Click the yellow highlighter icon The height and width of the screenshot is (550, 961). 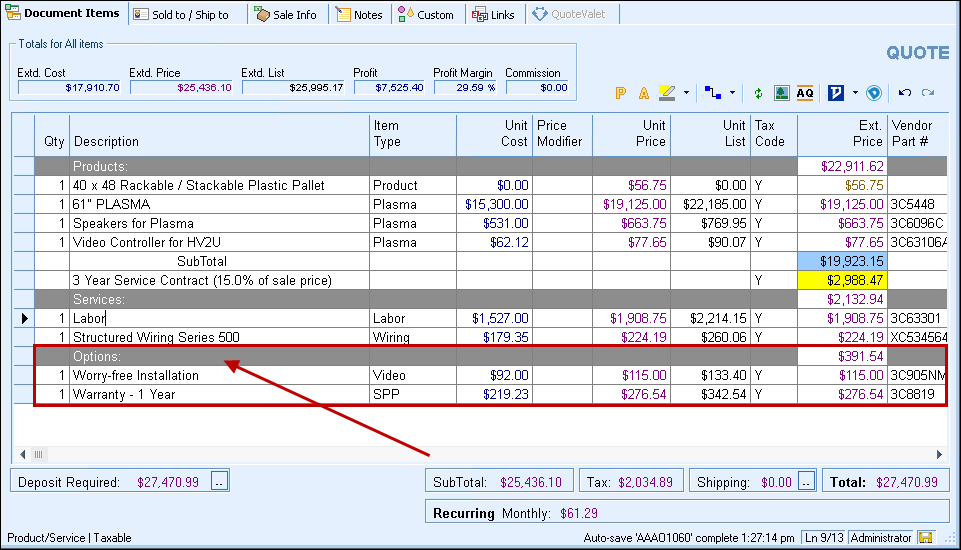point(667,93)
